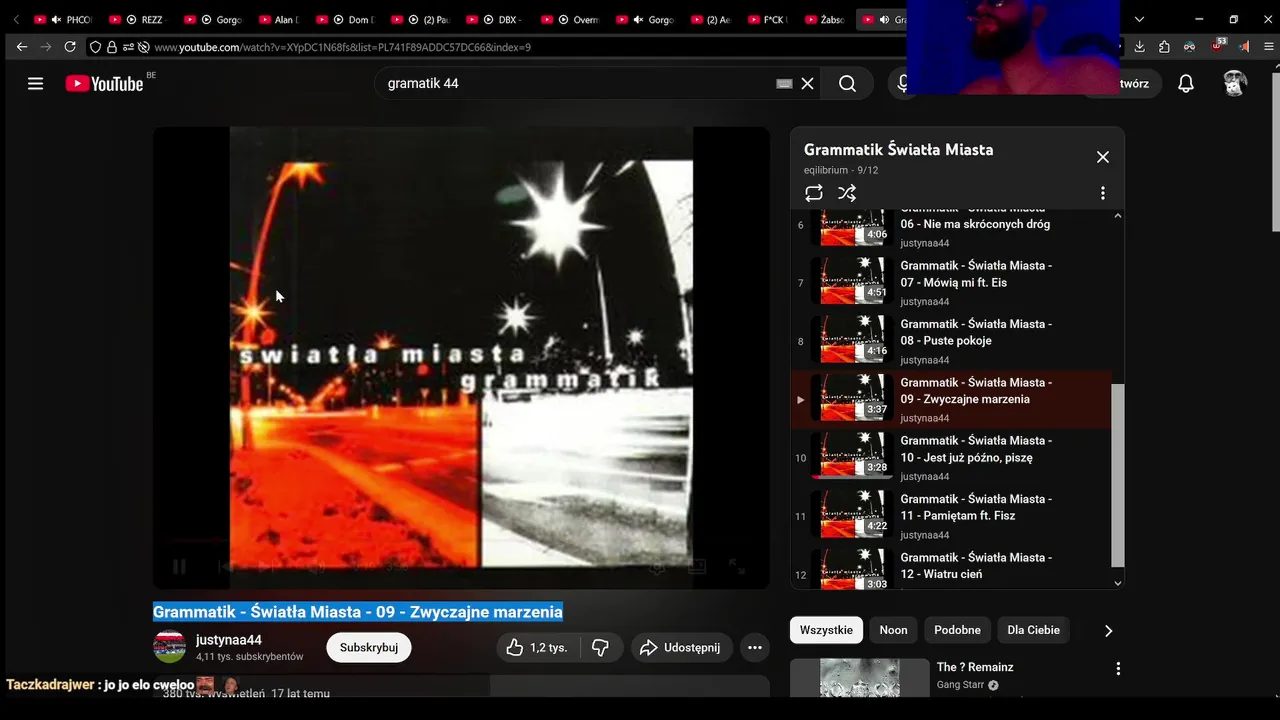Play track 11 - Pamiętam ft. Fisz

click(x=951, y=516)
